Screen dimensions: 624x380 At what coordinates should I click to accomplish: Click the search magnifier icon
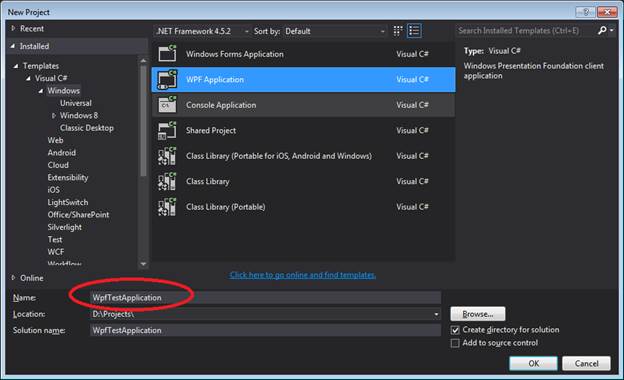pos(603,30)
